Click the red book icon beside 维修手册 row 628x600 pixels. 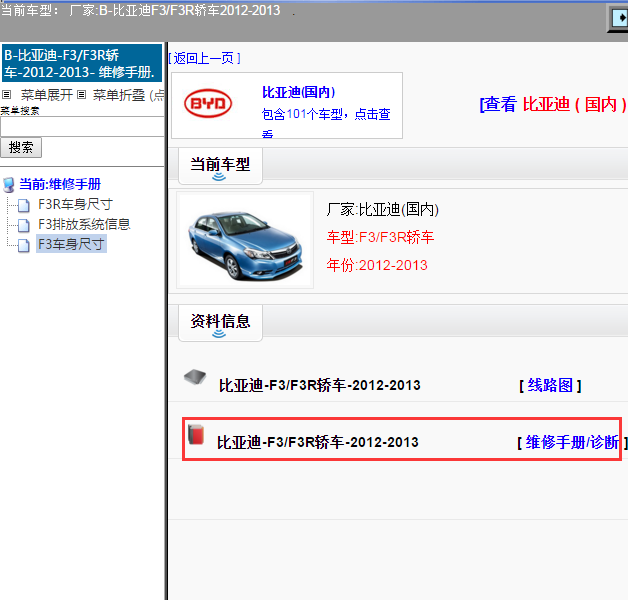pyautogui.click(x=196, y=435)
